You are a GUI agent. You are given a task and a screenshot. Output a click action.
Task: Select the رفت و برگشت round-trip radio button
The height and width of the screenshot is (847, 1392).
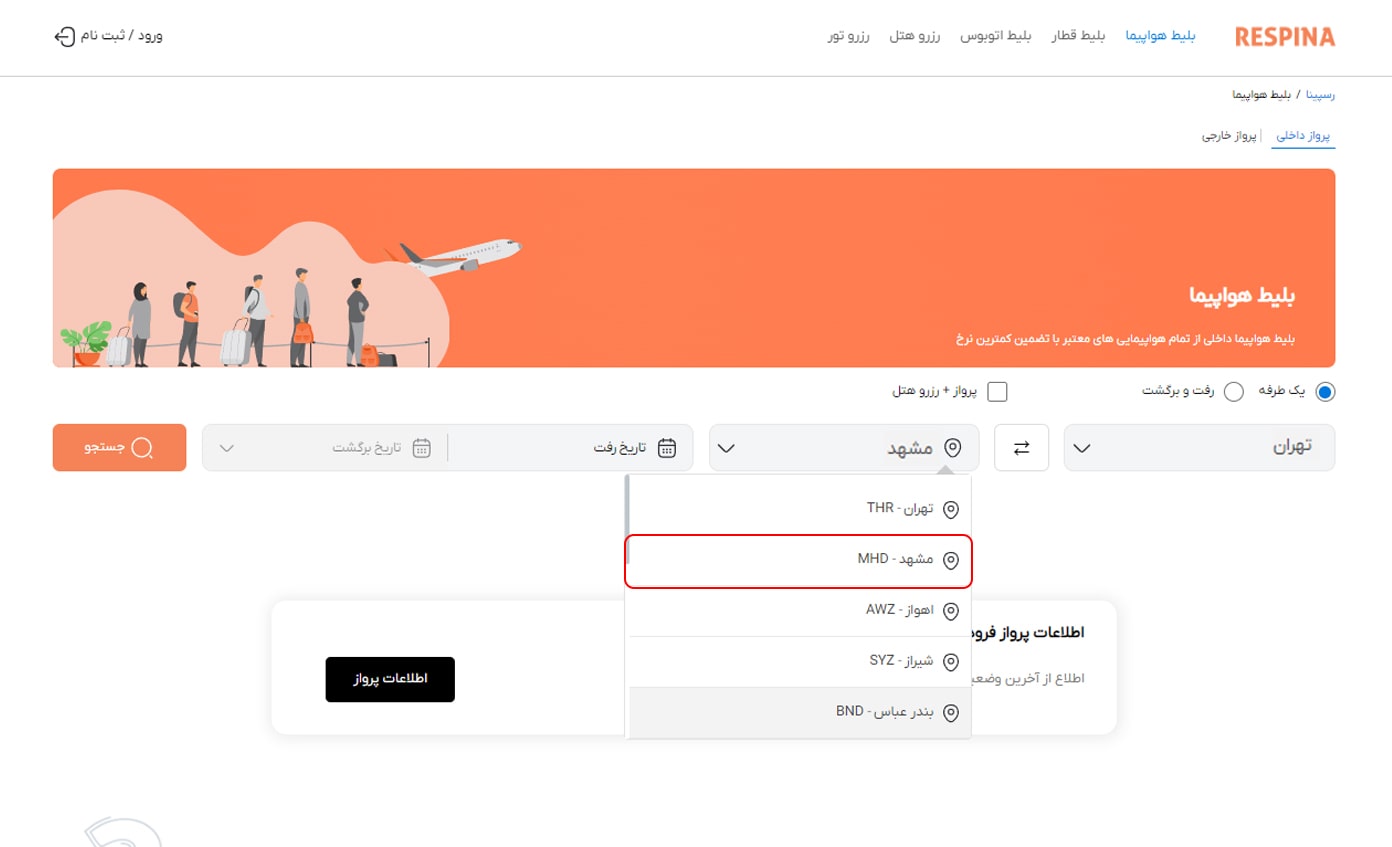point(1234,392)
